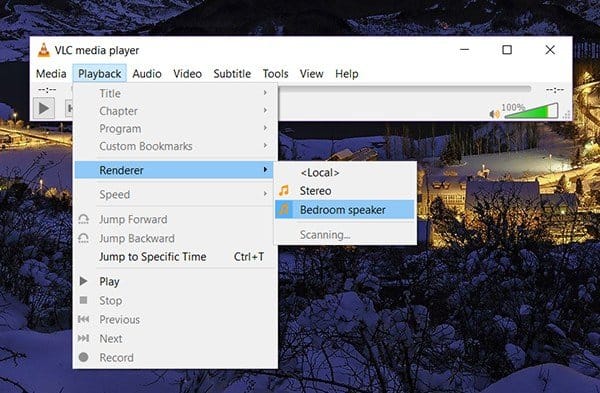Click the Jump Forward icon
This screenshot has width=600, height=393.
pyautogui.click(x=83, y=219)
